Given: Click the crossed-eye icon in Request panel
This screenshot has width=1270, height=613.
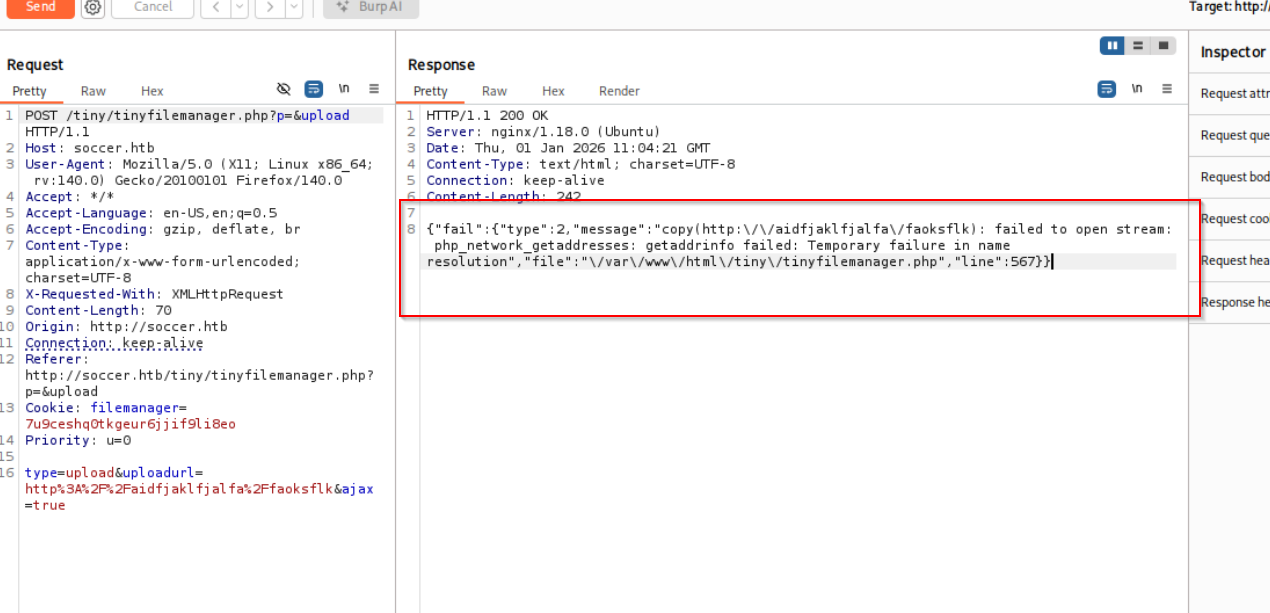Looking at the screenshot, I should [284, 89].
